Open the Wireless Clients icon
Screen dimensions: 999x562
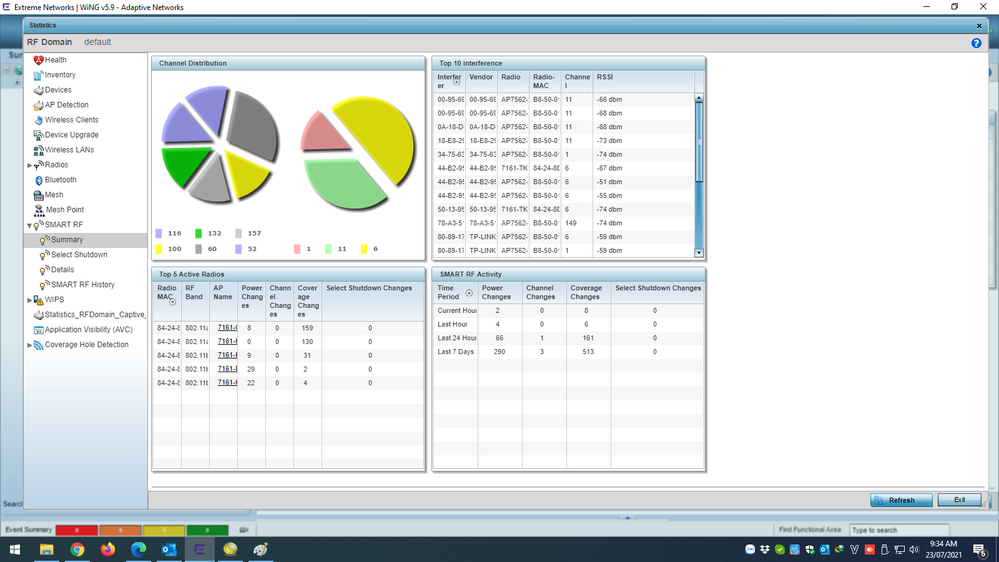pos(38,120)
